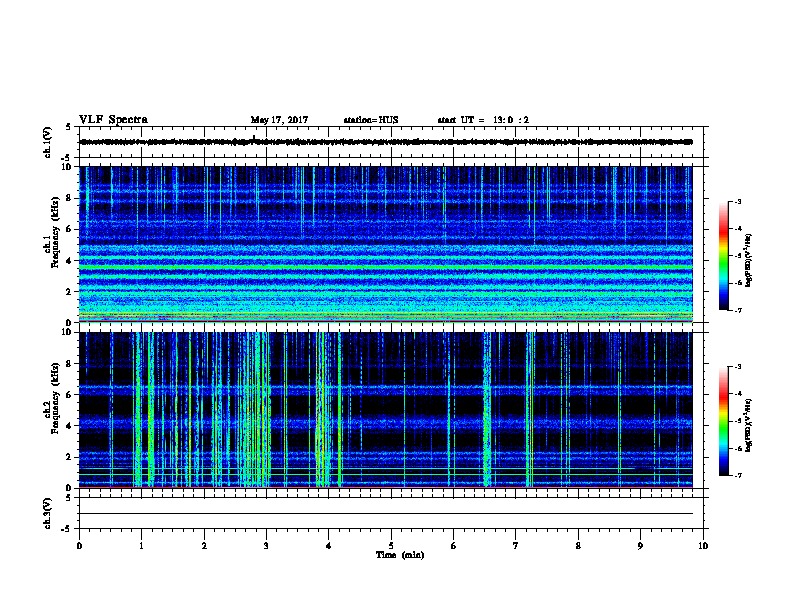Click the ch.2 spectrogram color bar
Viewport: 792px width, 612px height.
tap(724, 421)
